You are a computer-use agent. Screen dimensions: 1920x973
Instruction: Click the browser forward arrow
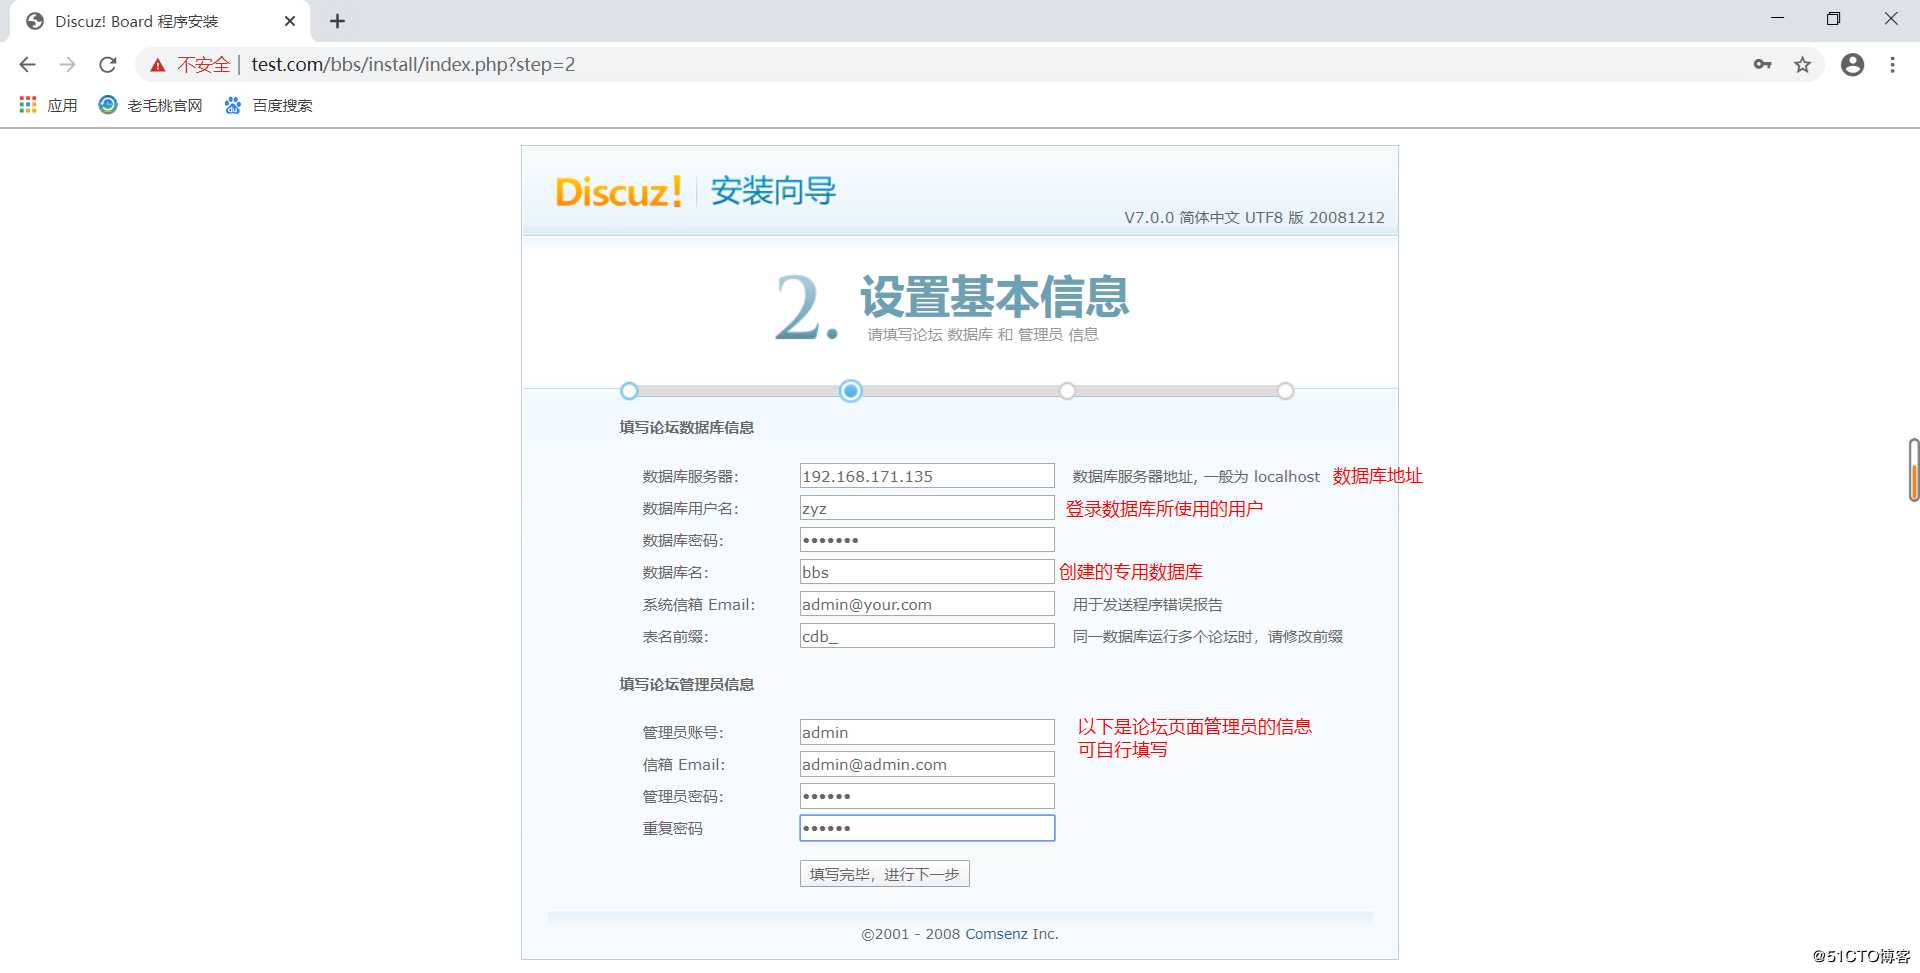point(67,65)
